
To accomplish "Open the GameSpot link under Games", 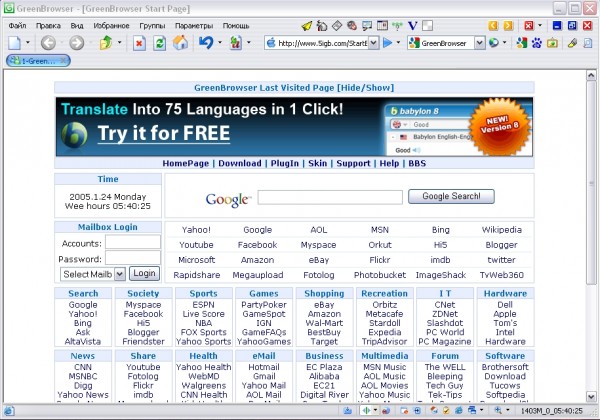I will [x=264, y=314].
